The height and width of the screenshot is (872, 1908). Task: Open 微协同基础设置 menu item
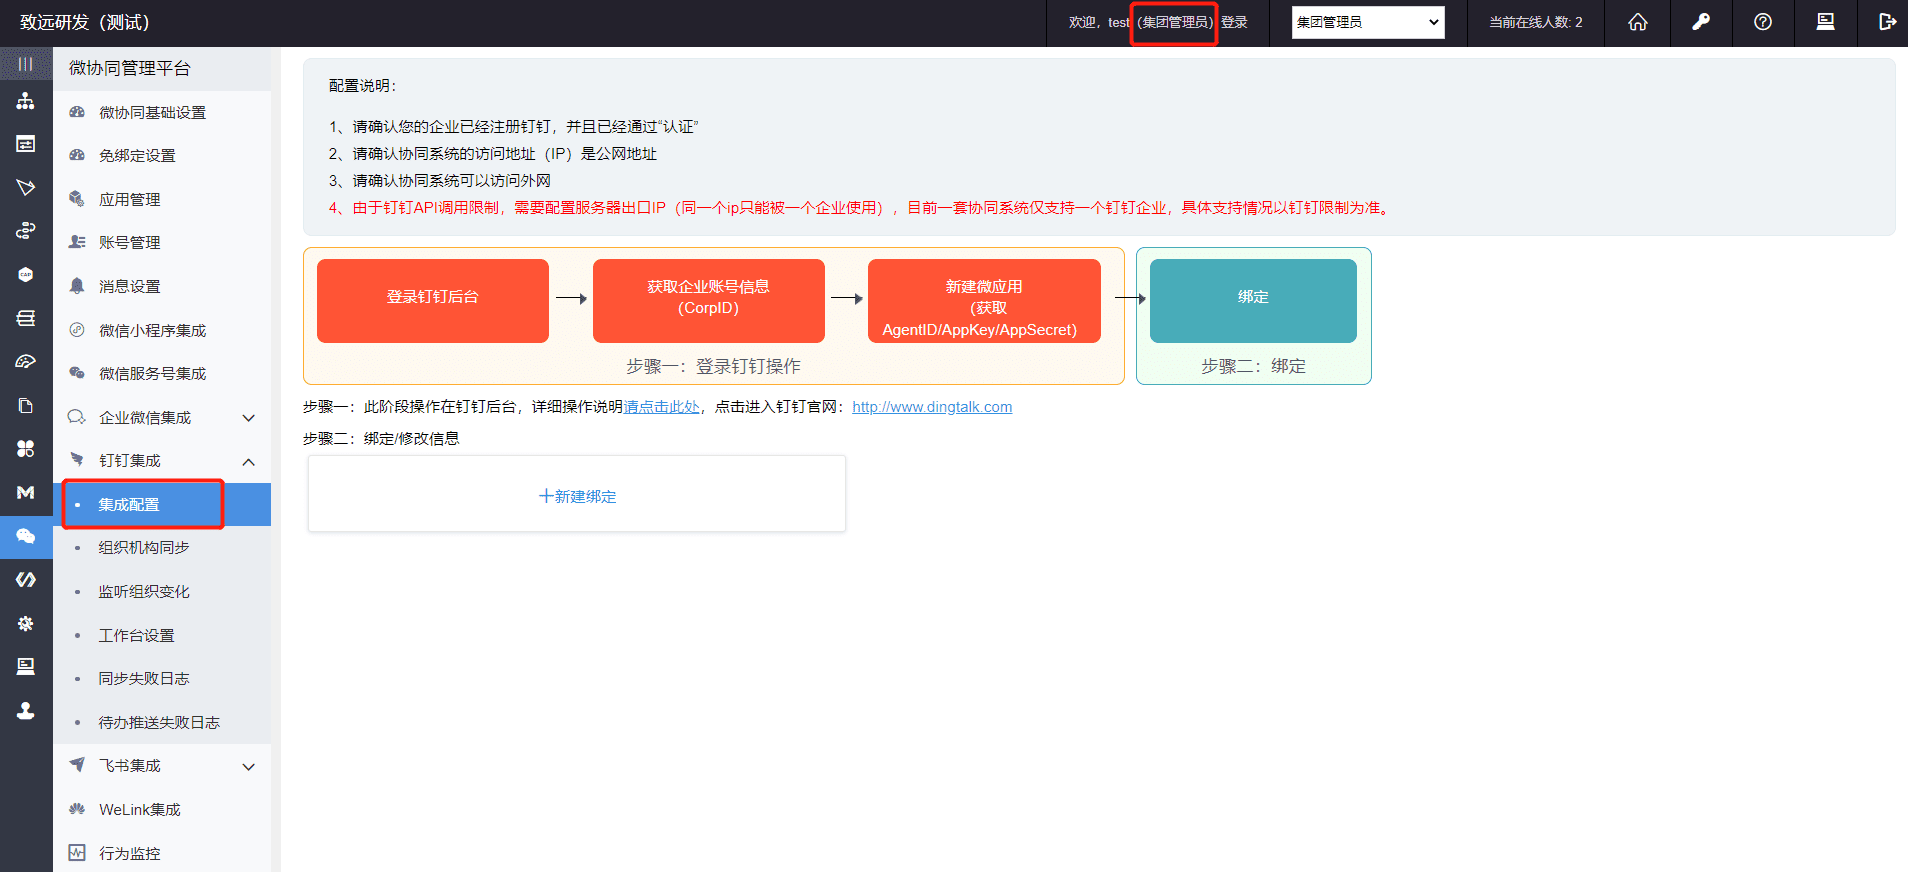click(162, 112)
